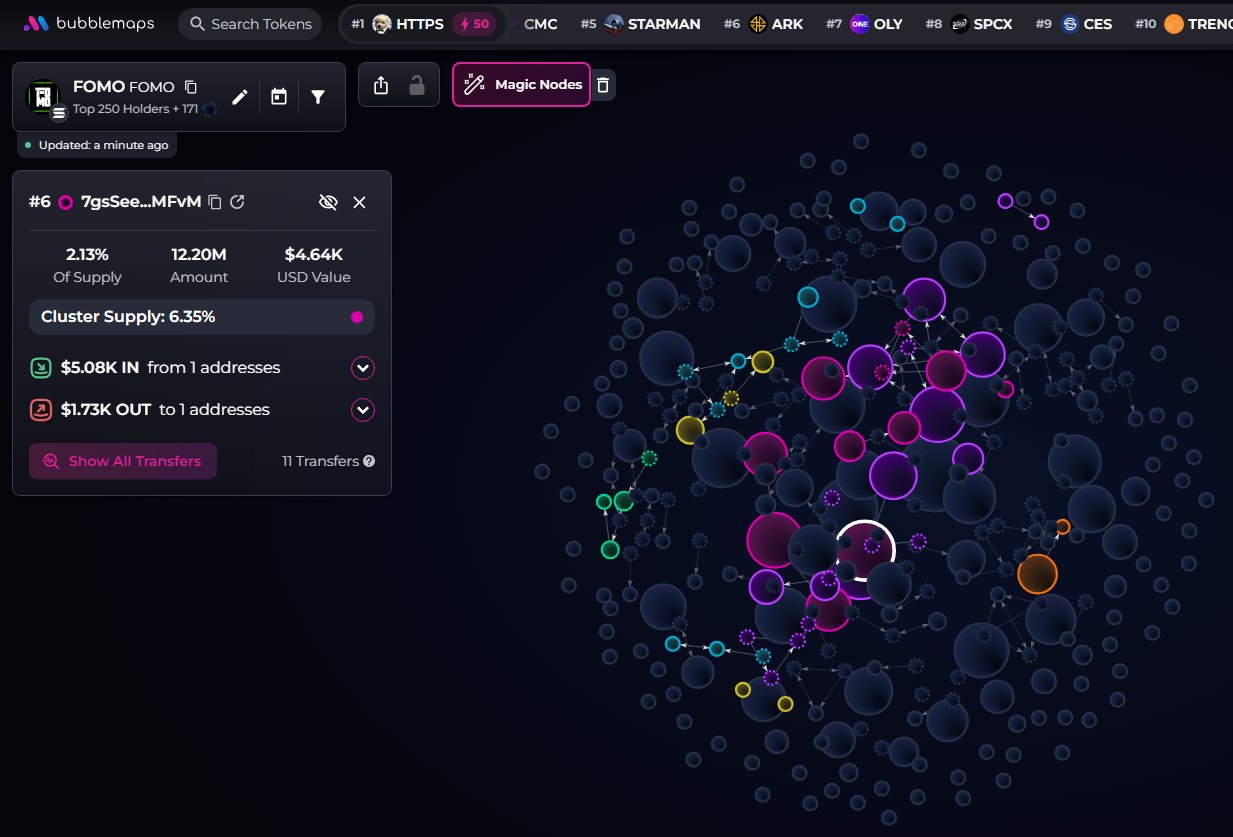Copy the FOMO token address
1233x837 pixels.
191,88
